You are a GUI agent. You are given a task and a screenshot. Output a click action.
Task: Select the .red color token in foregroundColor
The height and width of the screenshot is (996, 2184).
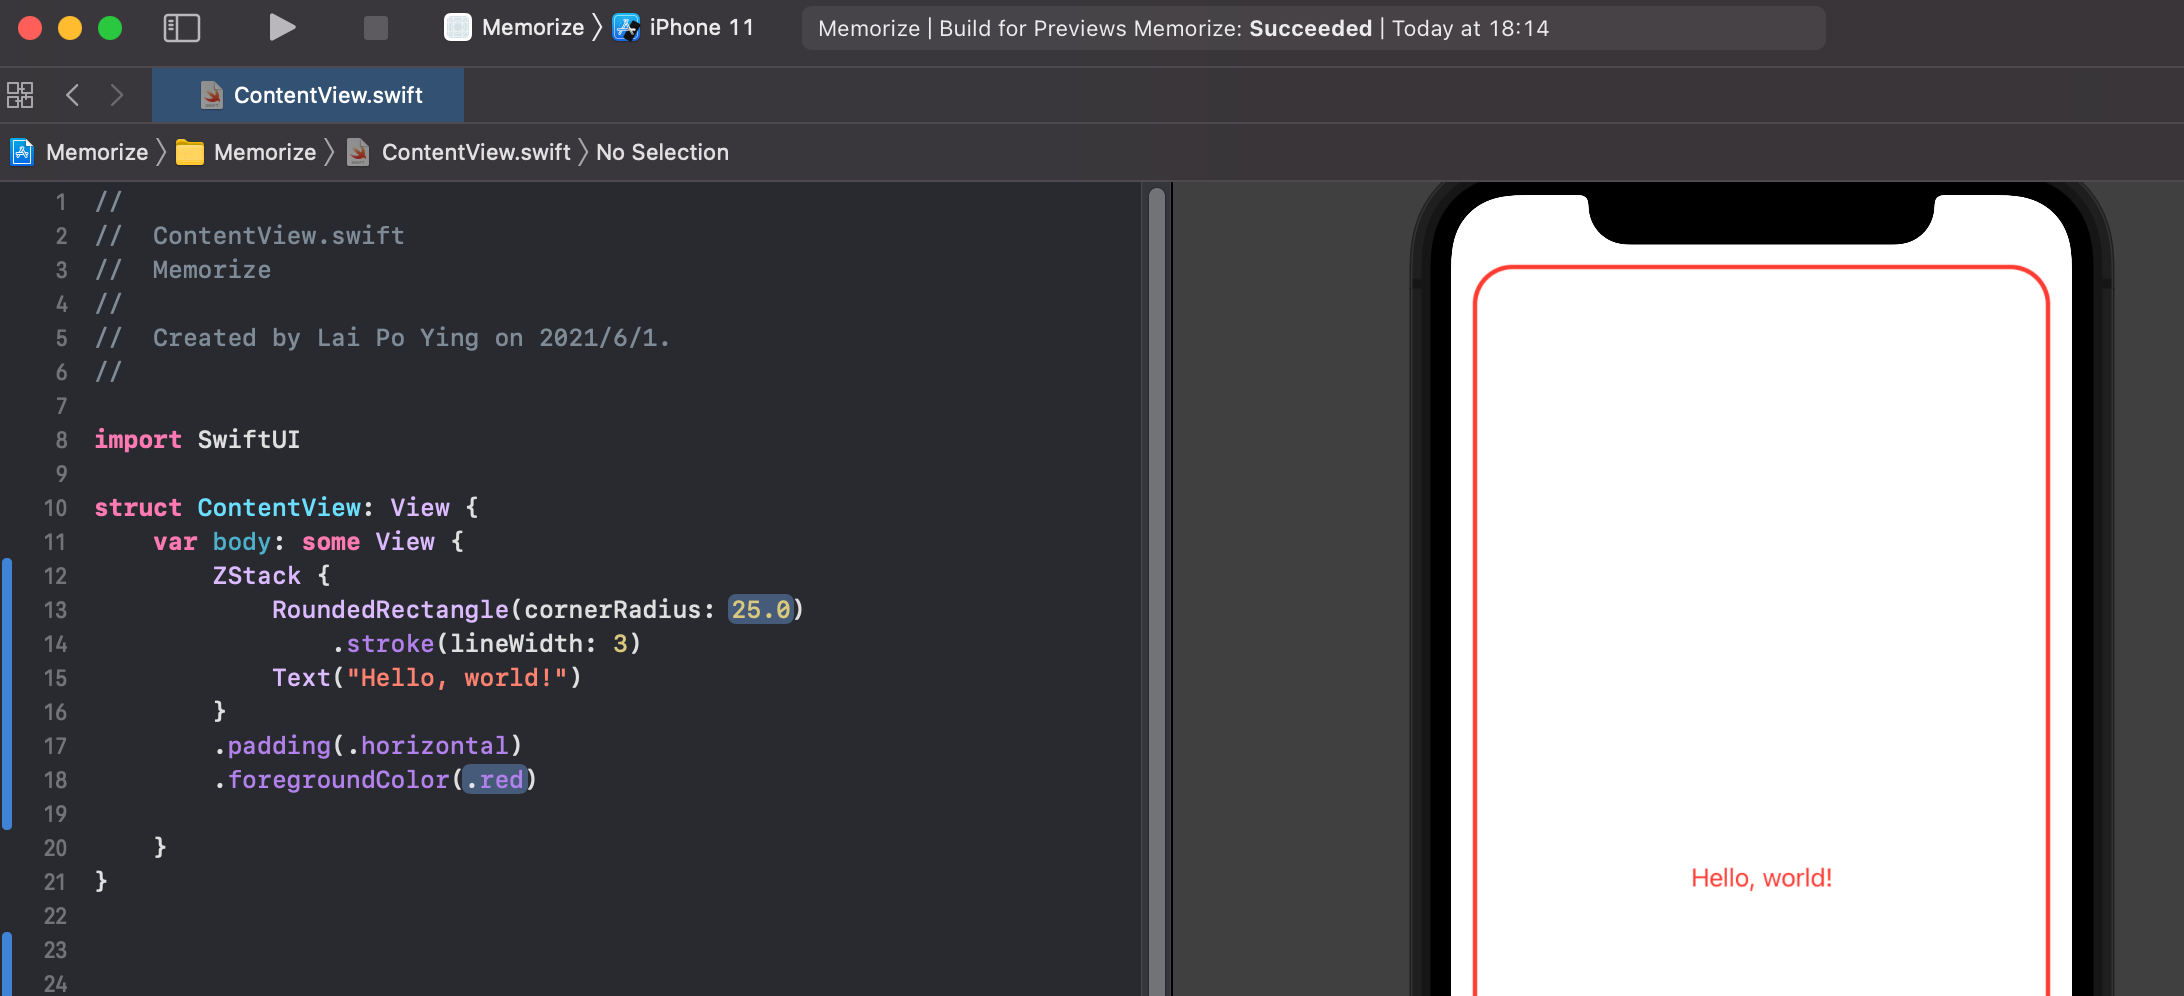coord(494,780)
